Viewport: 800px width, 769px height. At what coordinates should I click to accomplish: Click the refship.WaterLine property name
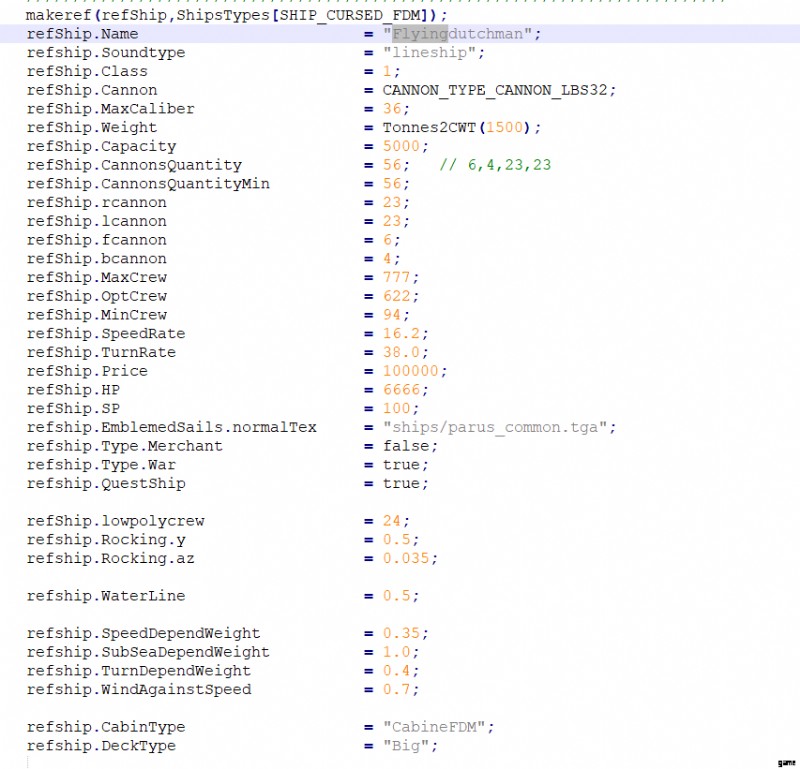coord(106,596)
